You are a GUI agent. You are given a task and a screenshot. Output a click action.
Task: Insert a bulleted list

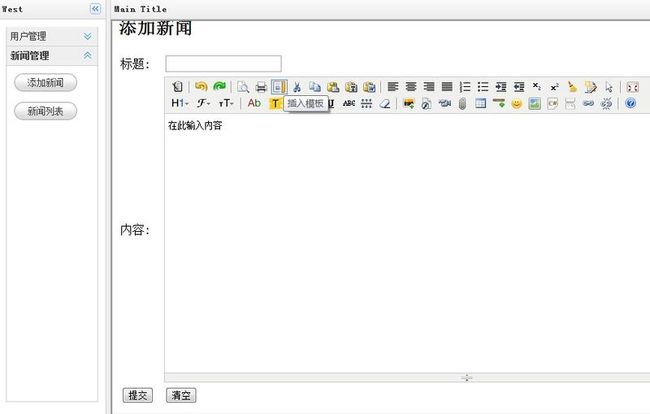483,87
